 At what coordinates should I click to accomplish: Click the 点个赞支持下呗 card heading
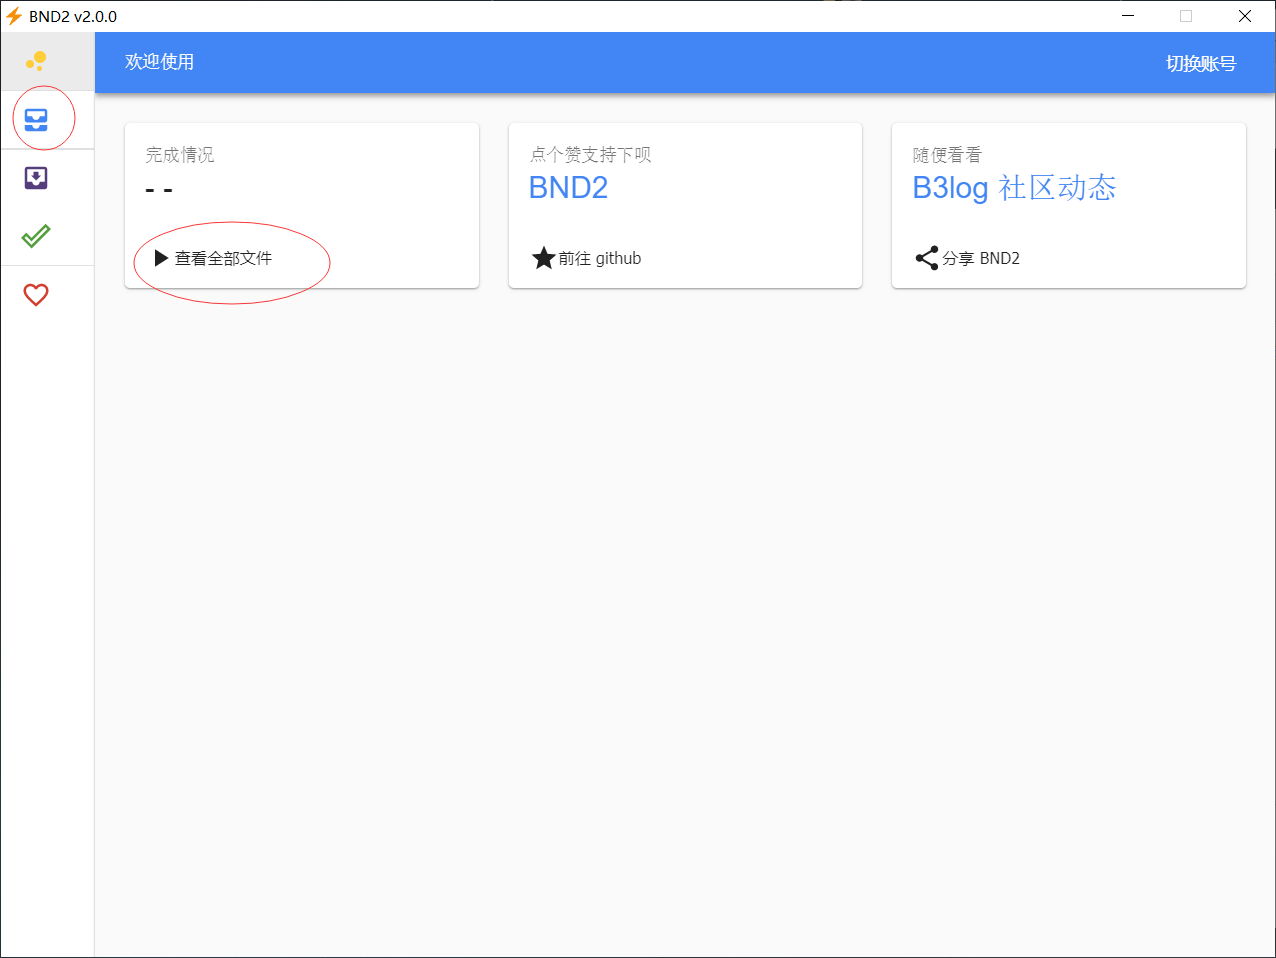point(590,155)
